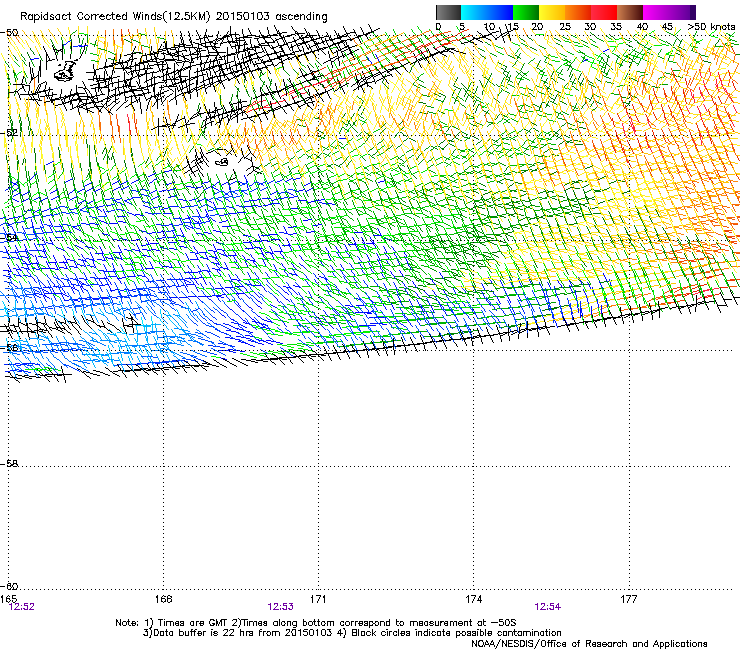Click the yellow 20-25 knots legend swatch
Viewport: 740px width, 650px height.
point(552,12)
